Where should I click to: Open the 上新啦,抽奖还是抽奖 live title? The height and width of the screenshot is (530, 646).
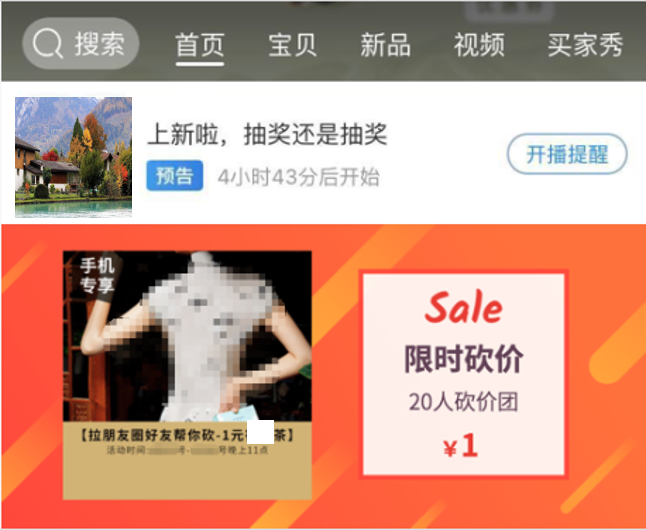267,135
